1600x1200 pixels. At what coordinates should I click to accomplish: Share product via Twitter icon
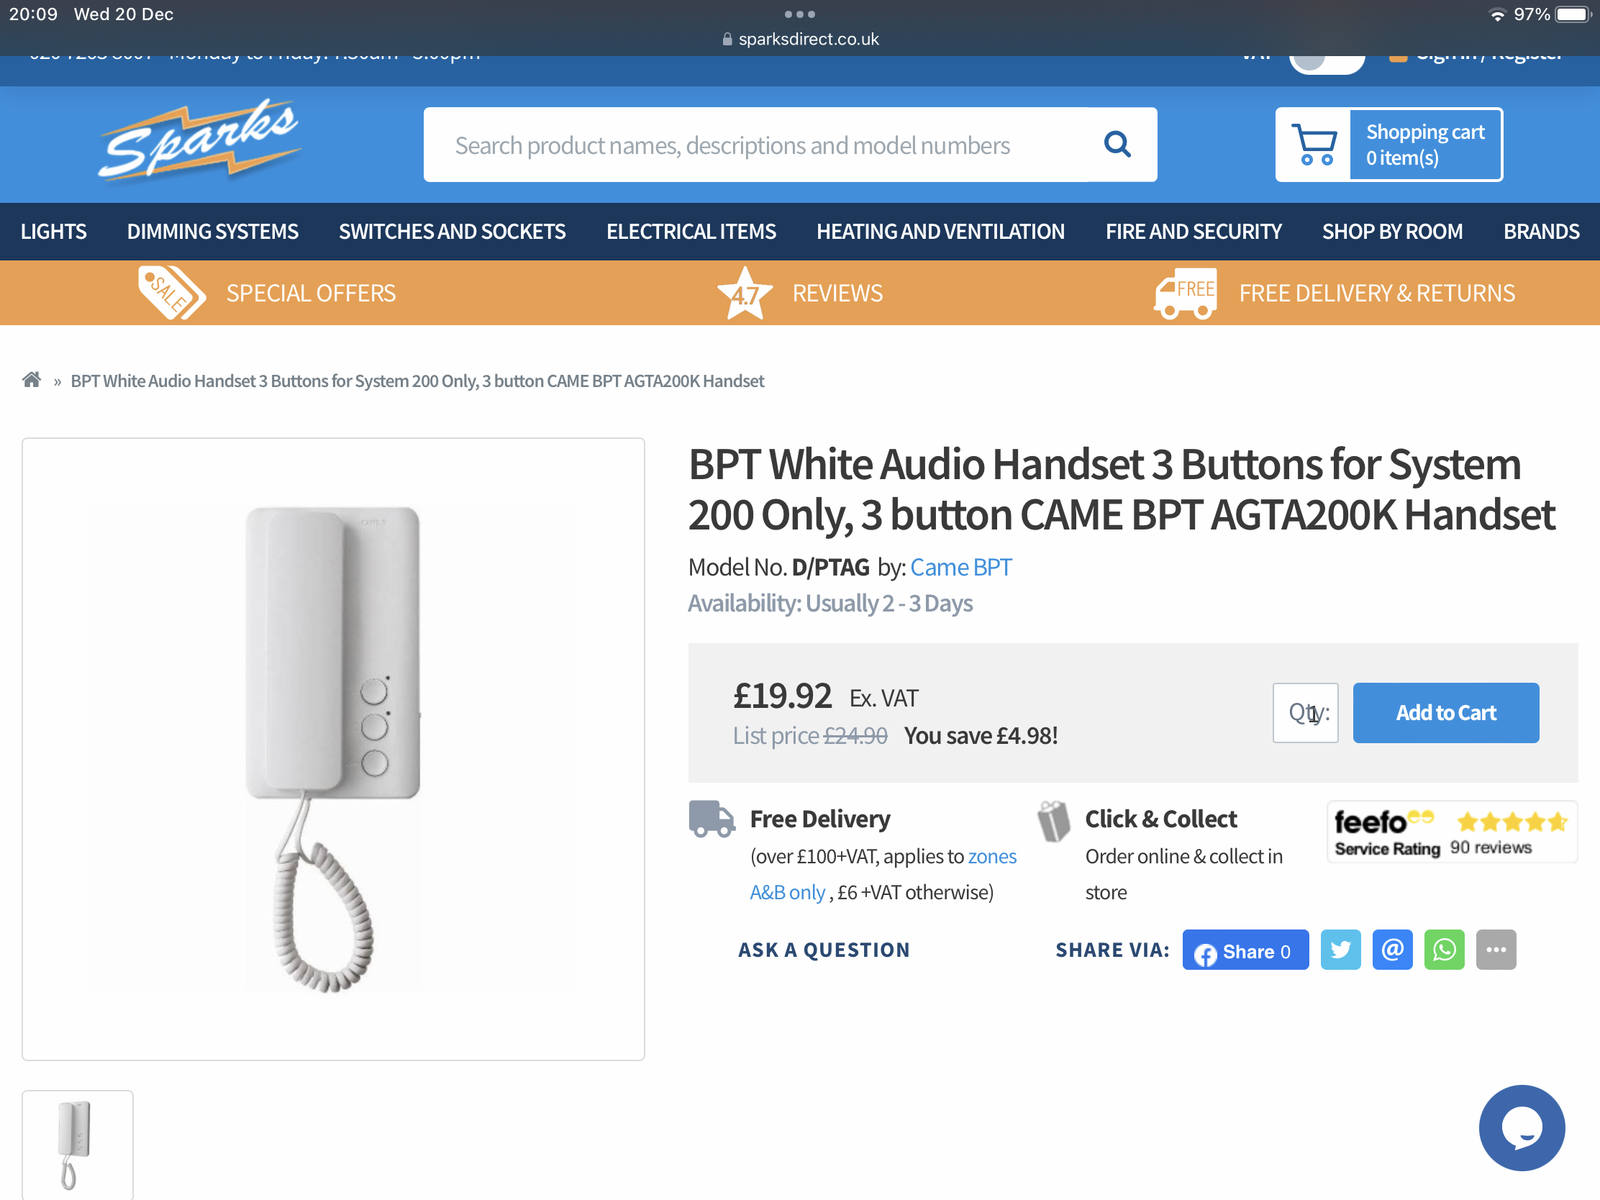[1340, 950]
